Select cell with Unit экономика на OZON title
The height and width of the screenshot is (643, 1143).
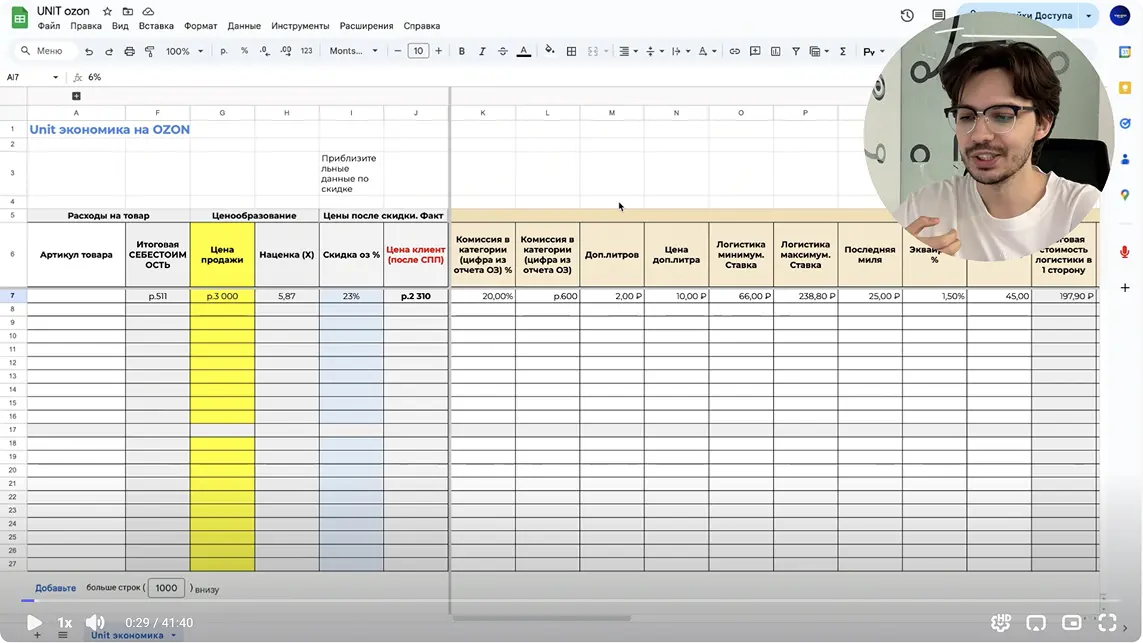tap(76, 130)
